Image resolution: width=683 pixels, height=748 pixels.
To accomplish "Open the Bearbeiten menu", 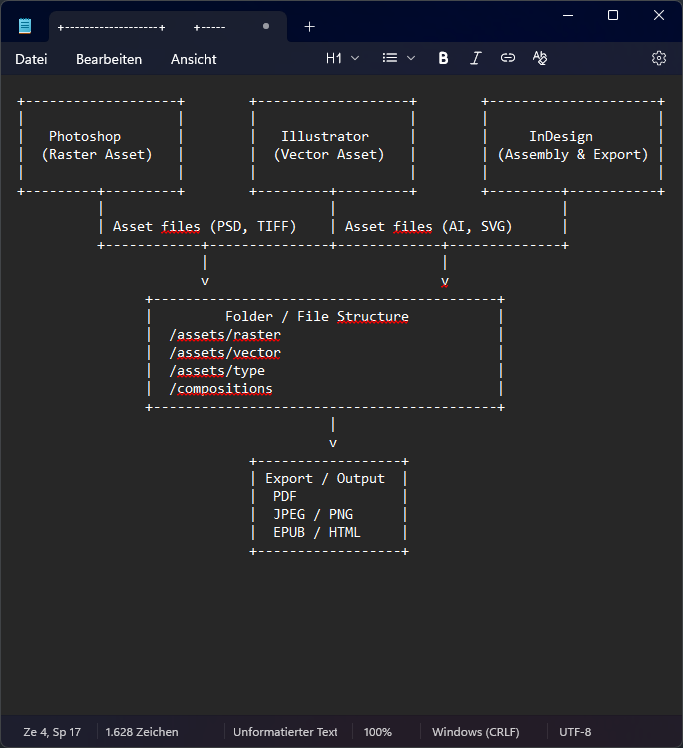I will pos(109,59).
